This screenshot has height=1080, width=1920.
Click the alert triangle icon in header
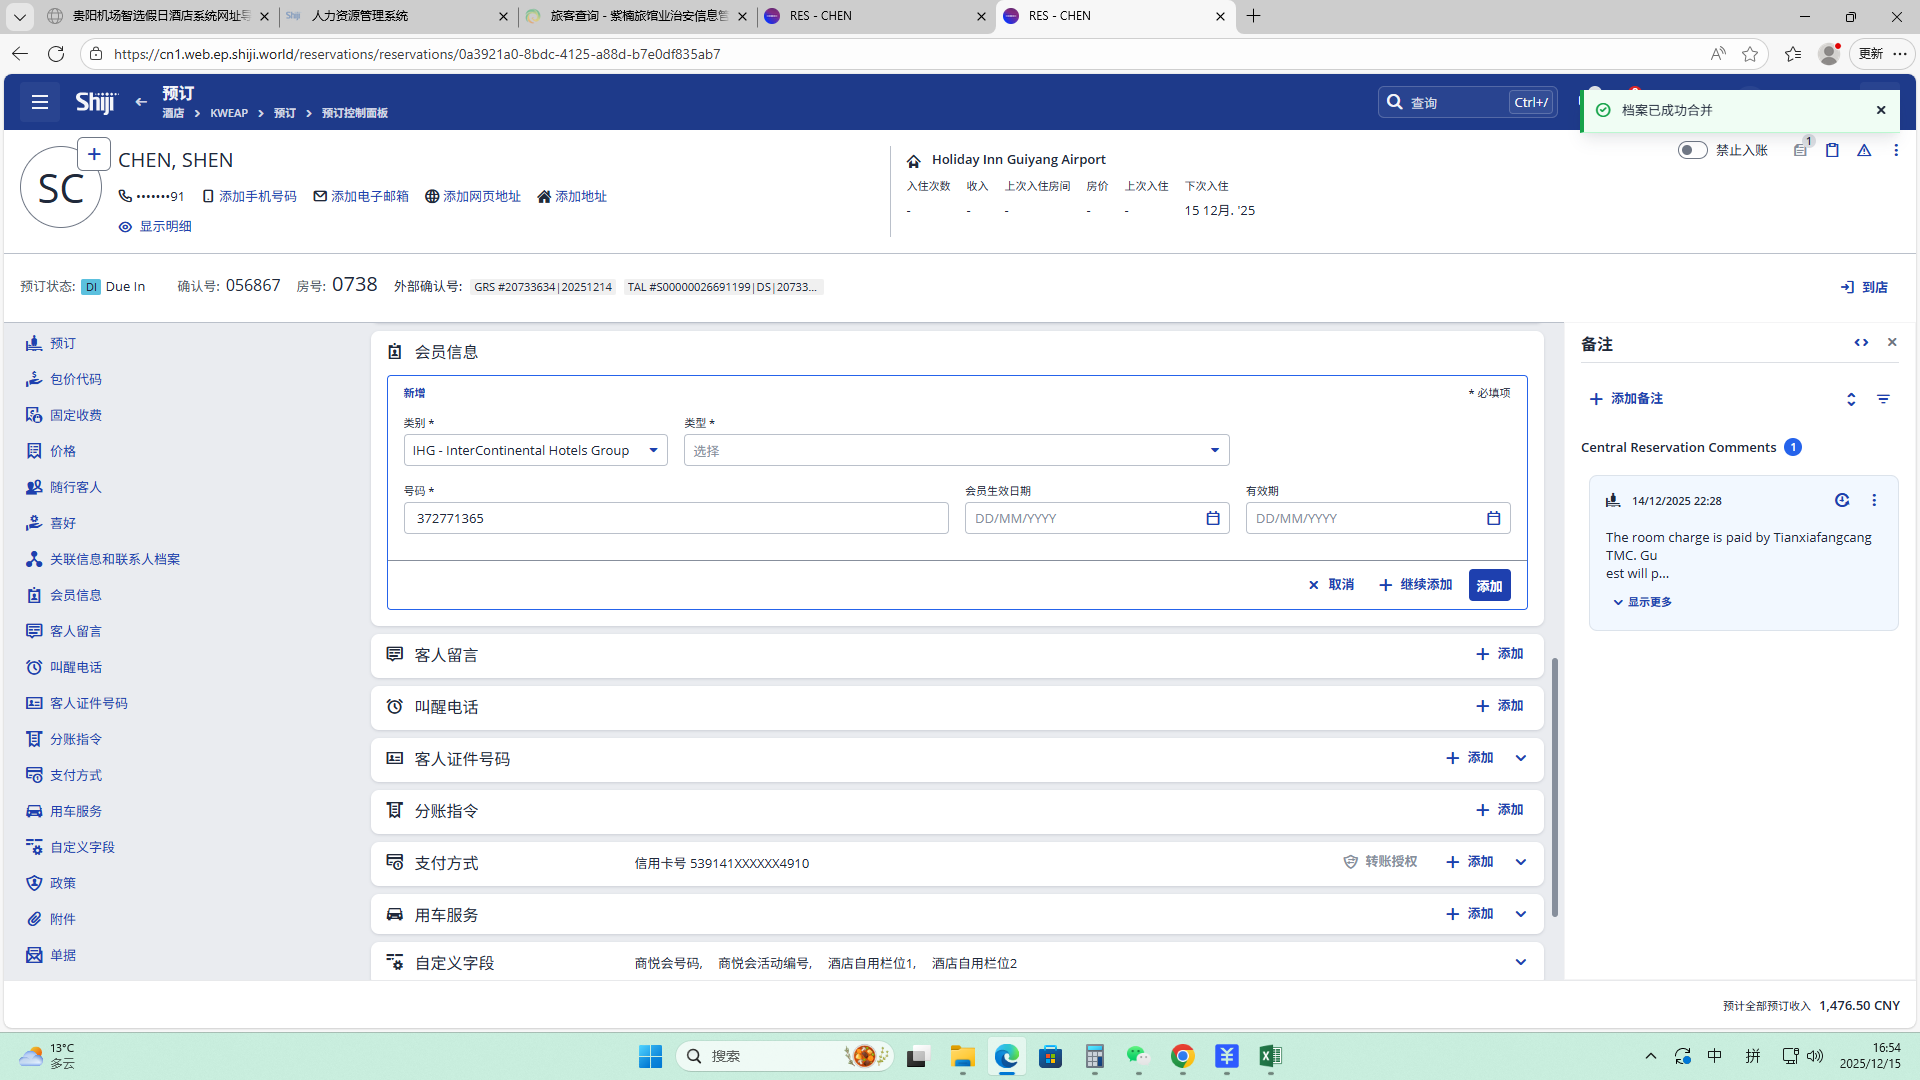click(1864, 150)
